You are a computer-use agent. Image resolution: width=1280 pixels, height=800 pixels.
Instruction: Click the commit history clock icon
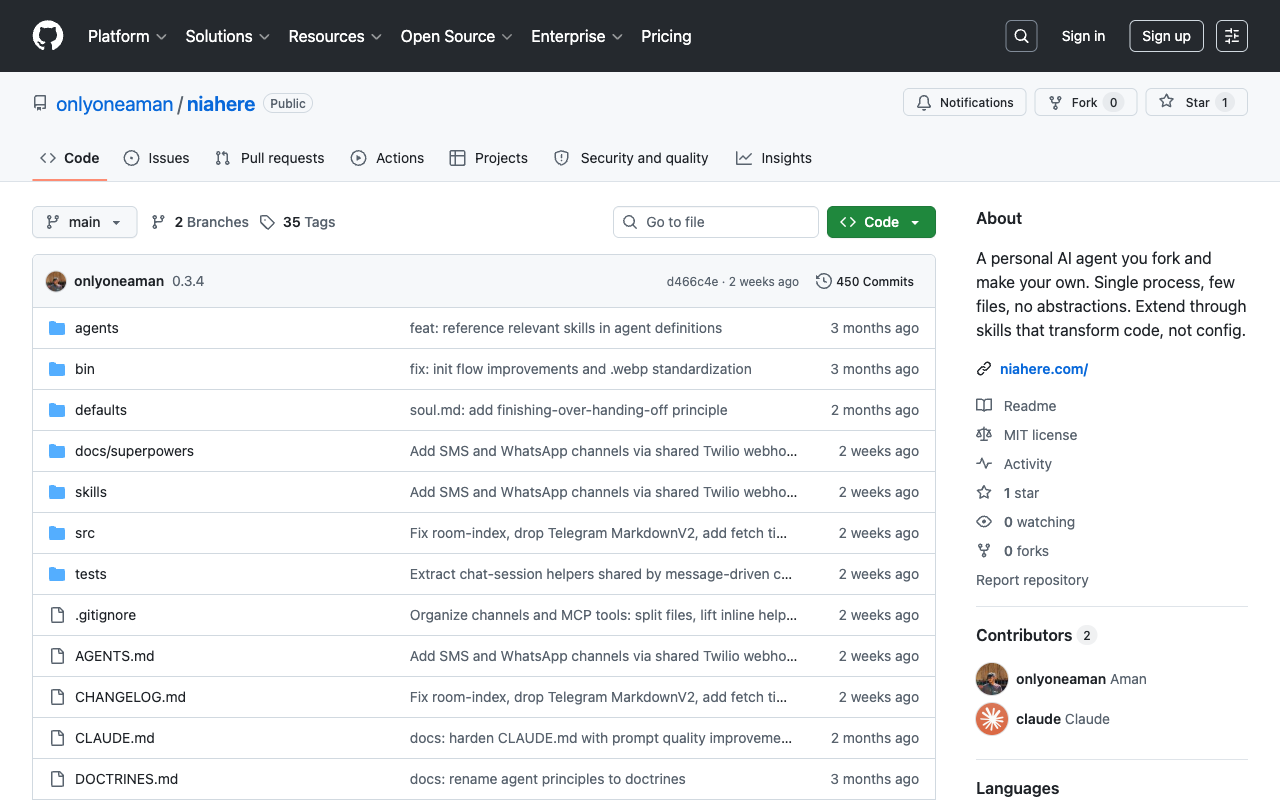coord(824,281)
